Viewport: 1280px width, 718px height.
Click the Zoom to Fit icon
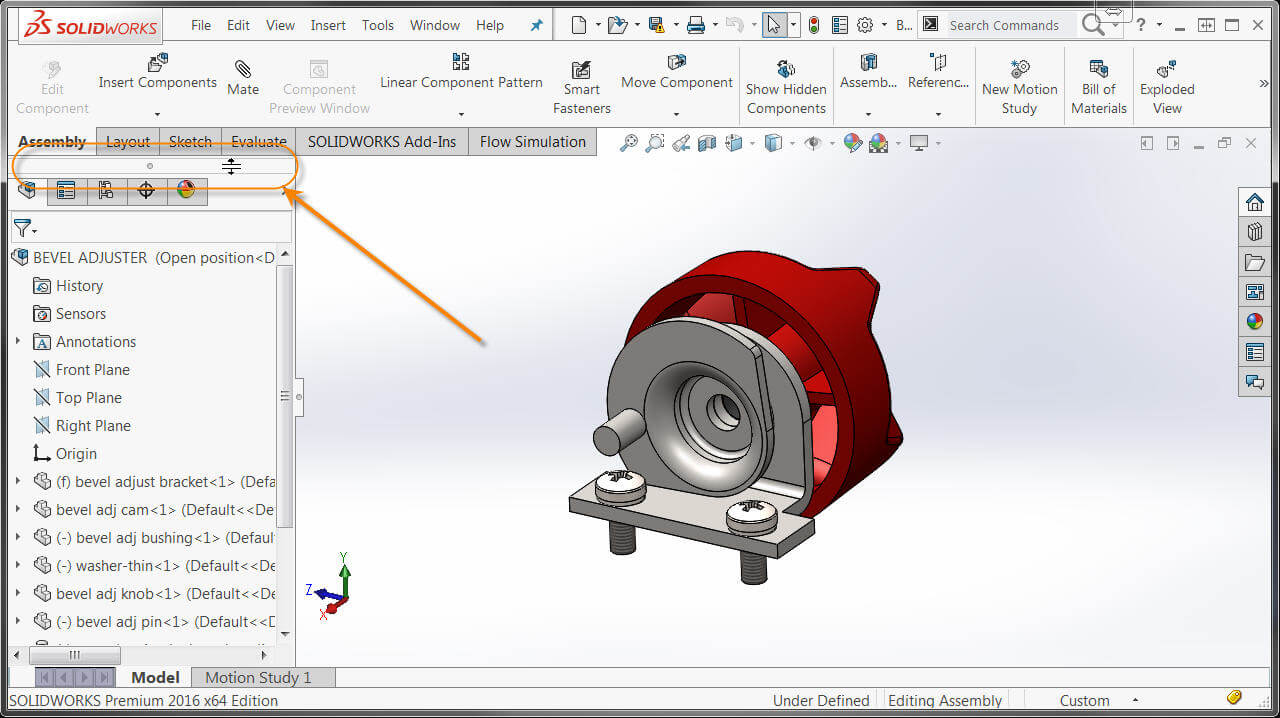tap(628, 143)
